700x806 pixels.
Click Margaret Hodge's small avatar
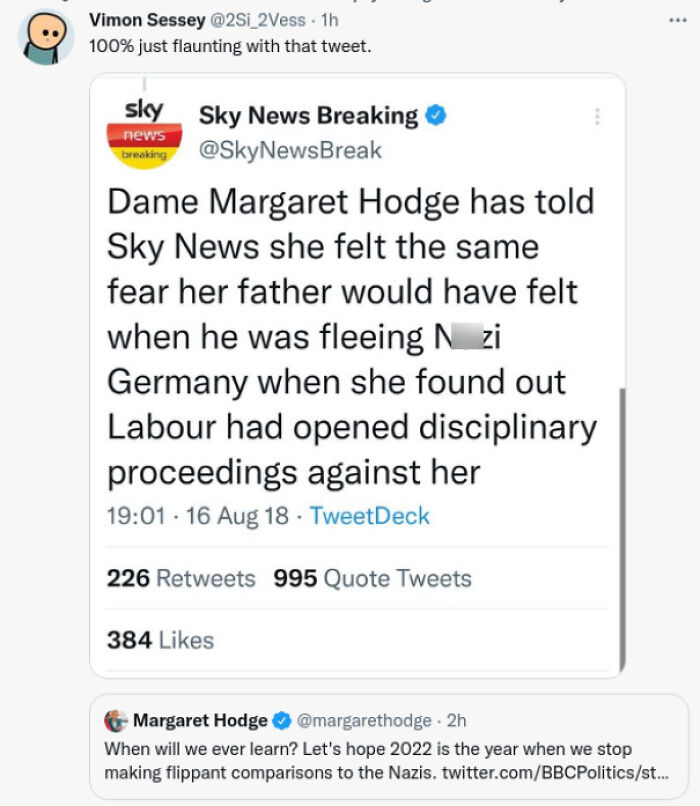pyautogui.click(x=116, y=721)
